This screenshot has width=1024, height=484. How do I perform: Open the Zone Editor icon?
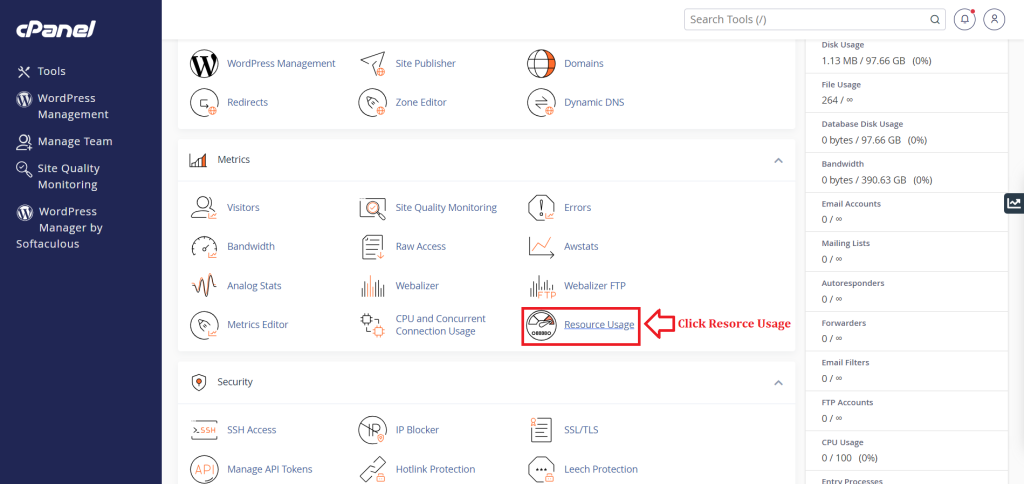coord(373,103)
